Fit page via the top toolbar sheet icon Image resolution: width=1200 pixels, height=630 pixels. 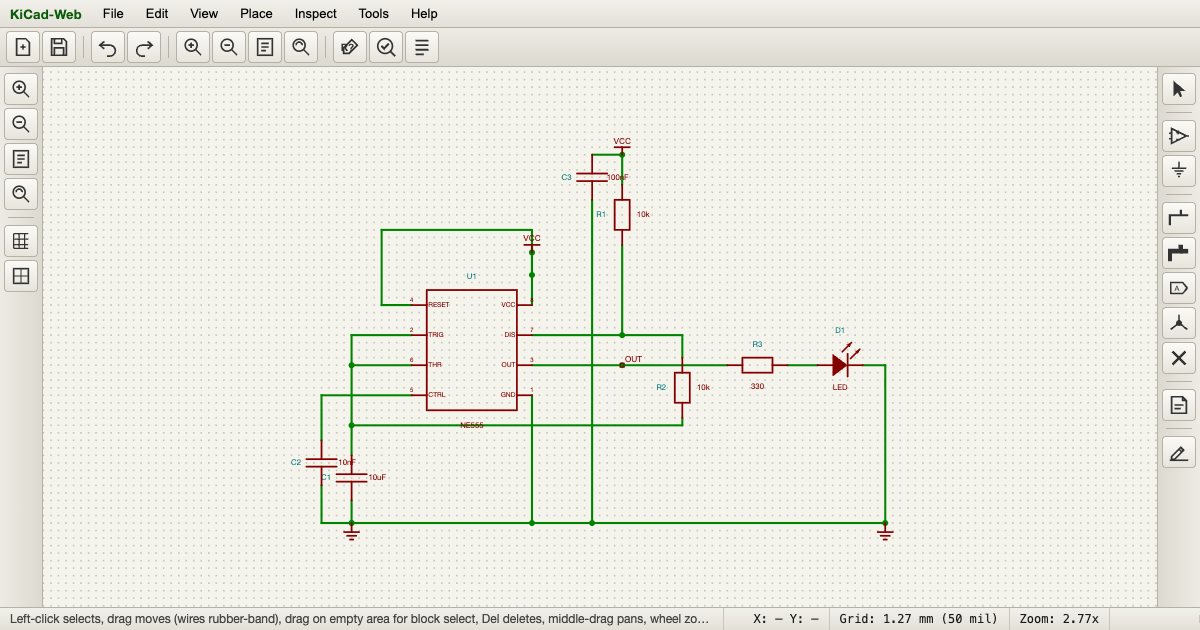(265, 47)
